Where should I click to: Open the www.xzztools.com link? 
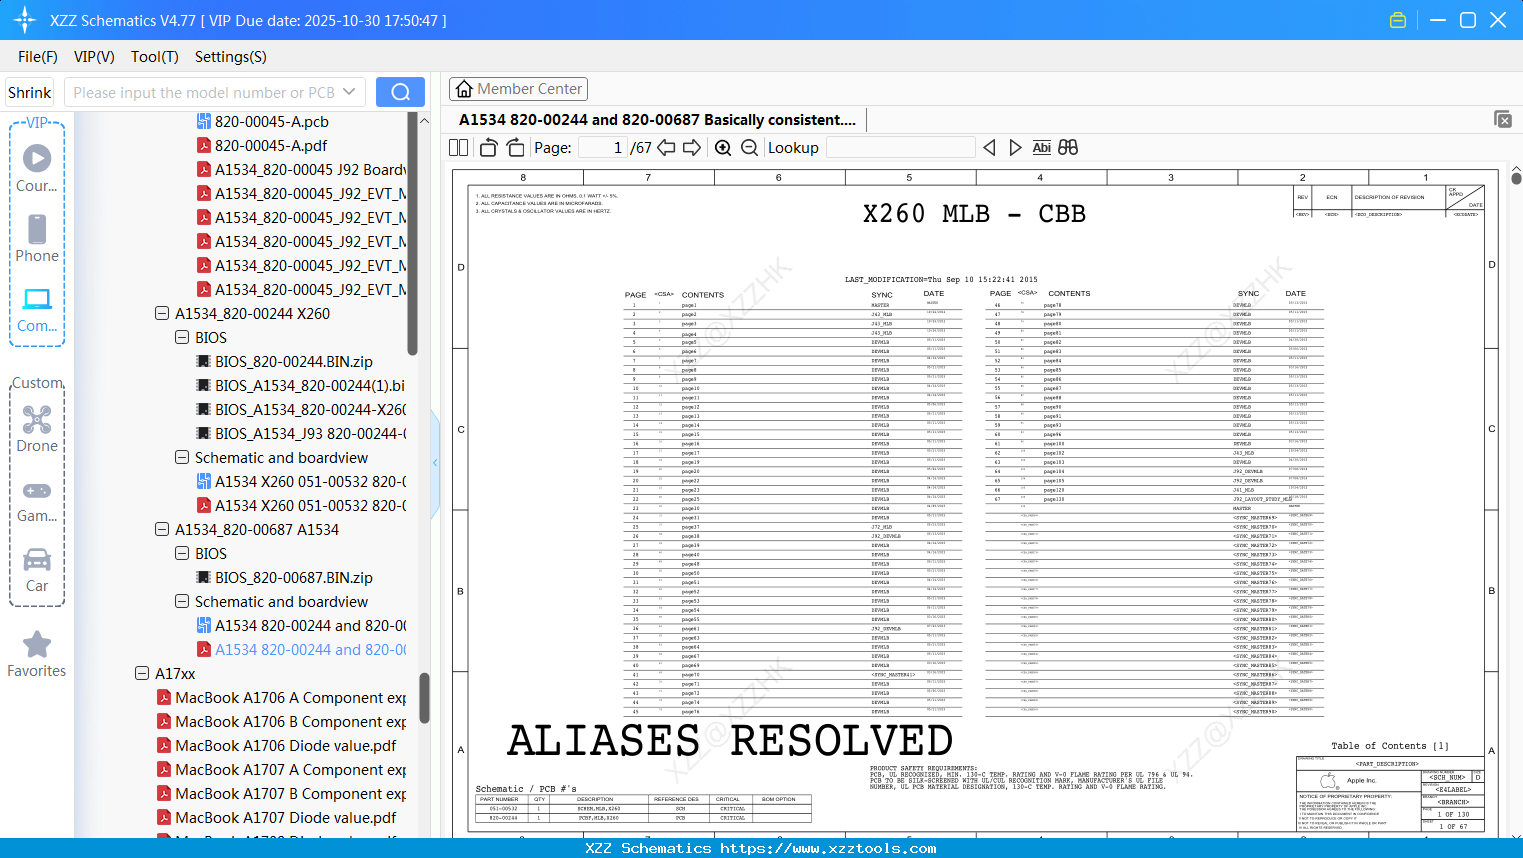pos(828,848)
